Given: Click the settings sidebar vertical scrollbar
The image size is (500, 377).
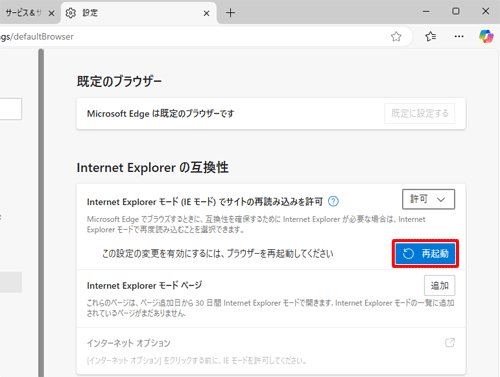Looking at the screenshot, I should tap(41, 213).
